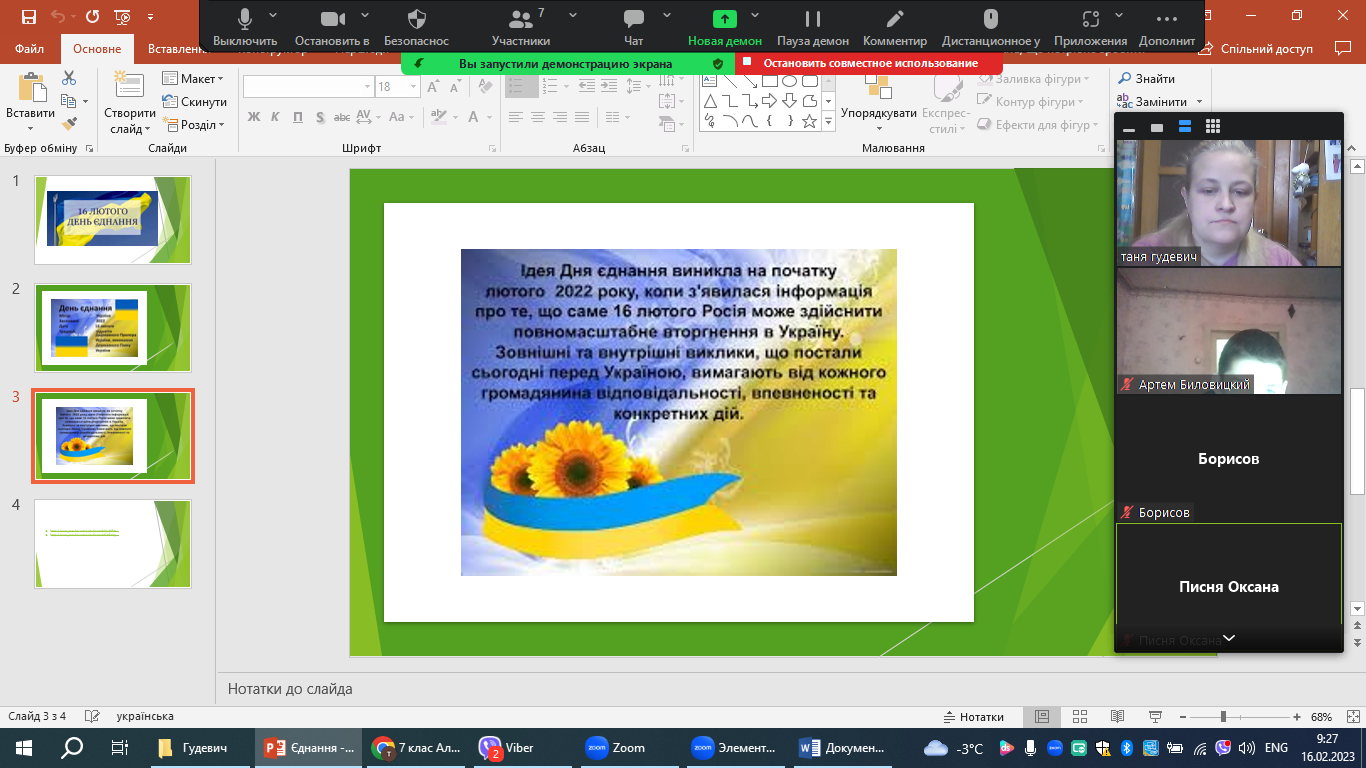Click the Cut scissors icon
This screenshot has height=768, width=1366.
pyautogui.click(x=69, y=78)
